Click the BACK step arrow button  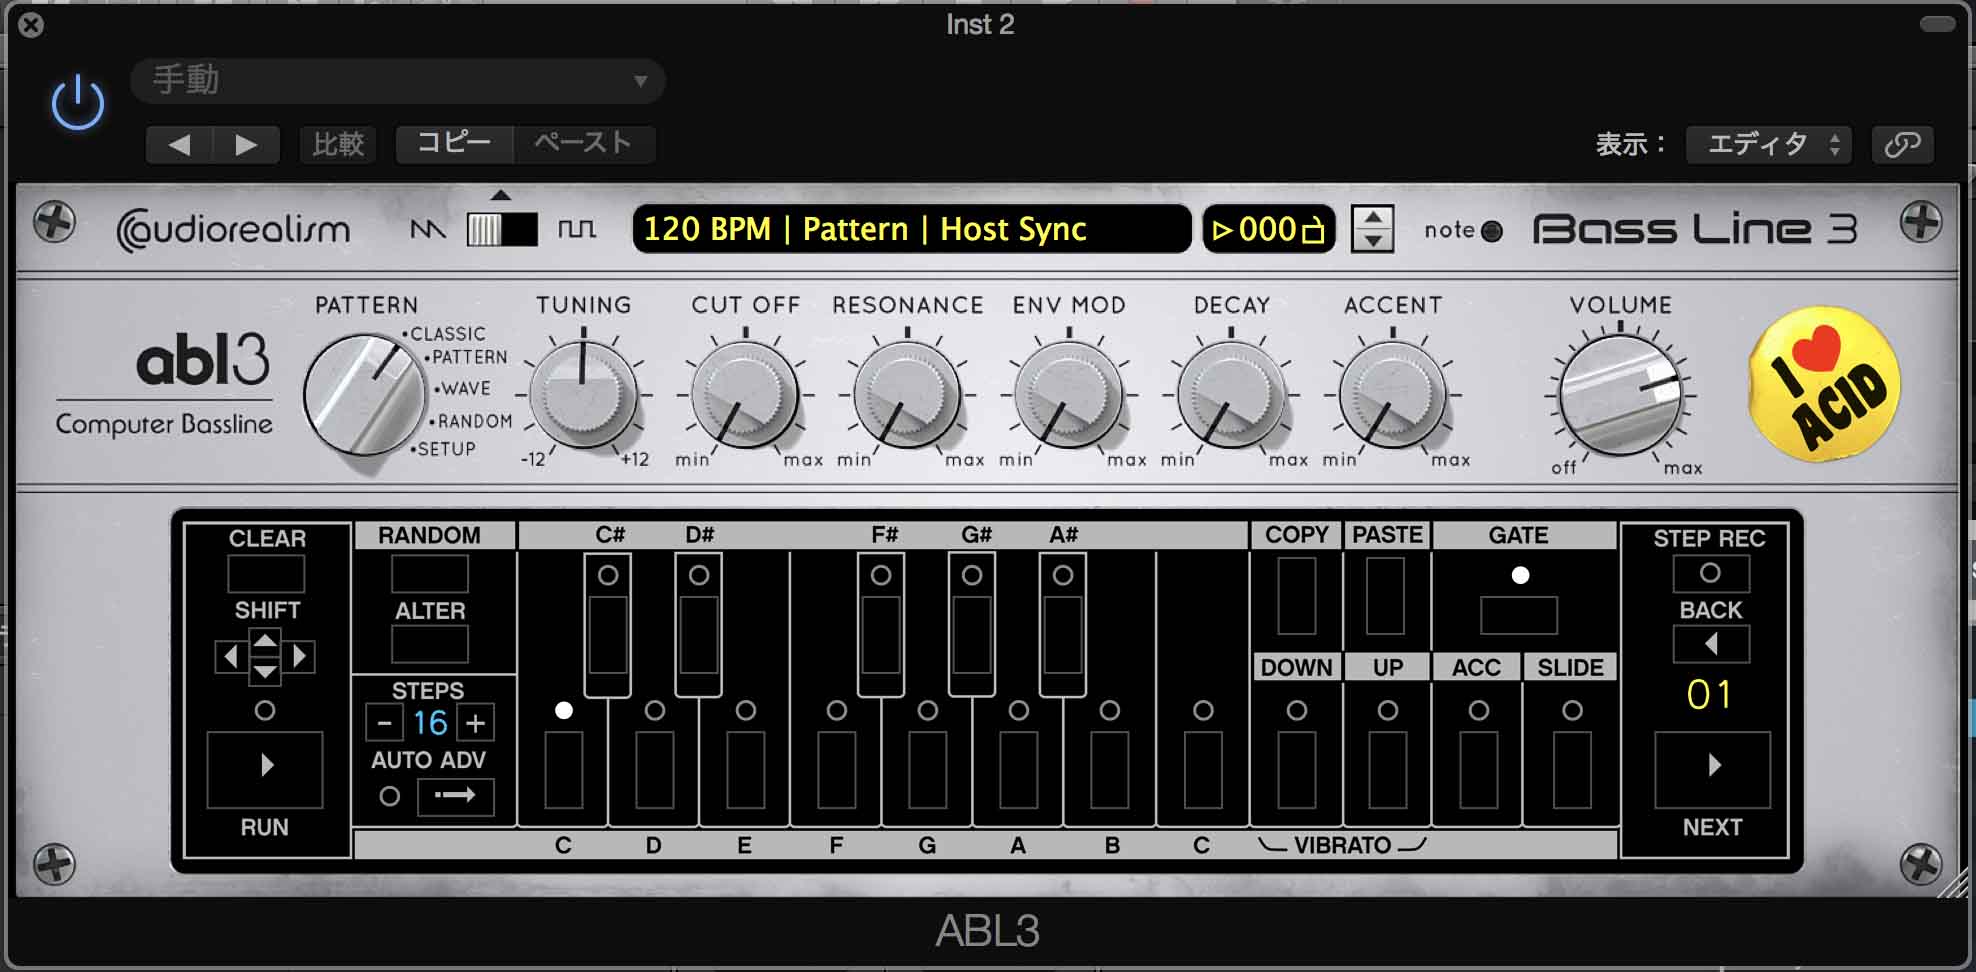click(1711, 644)
